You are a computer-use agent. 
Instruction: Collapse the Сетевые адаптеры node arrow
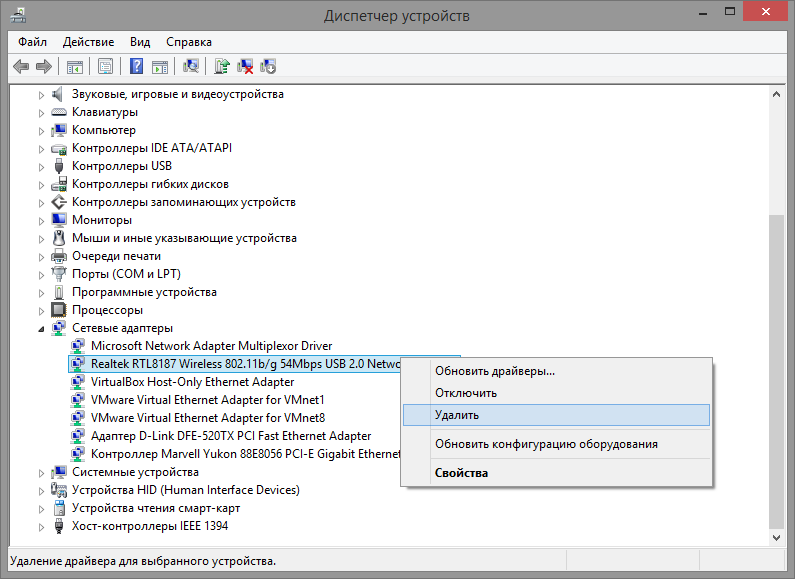41,329
